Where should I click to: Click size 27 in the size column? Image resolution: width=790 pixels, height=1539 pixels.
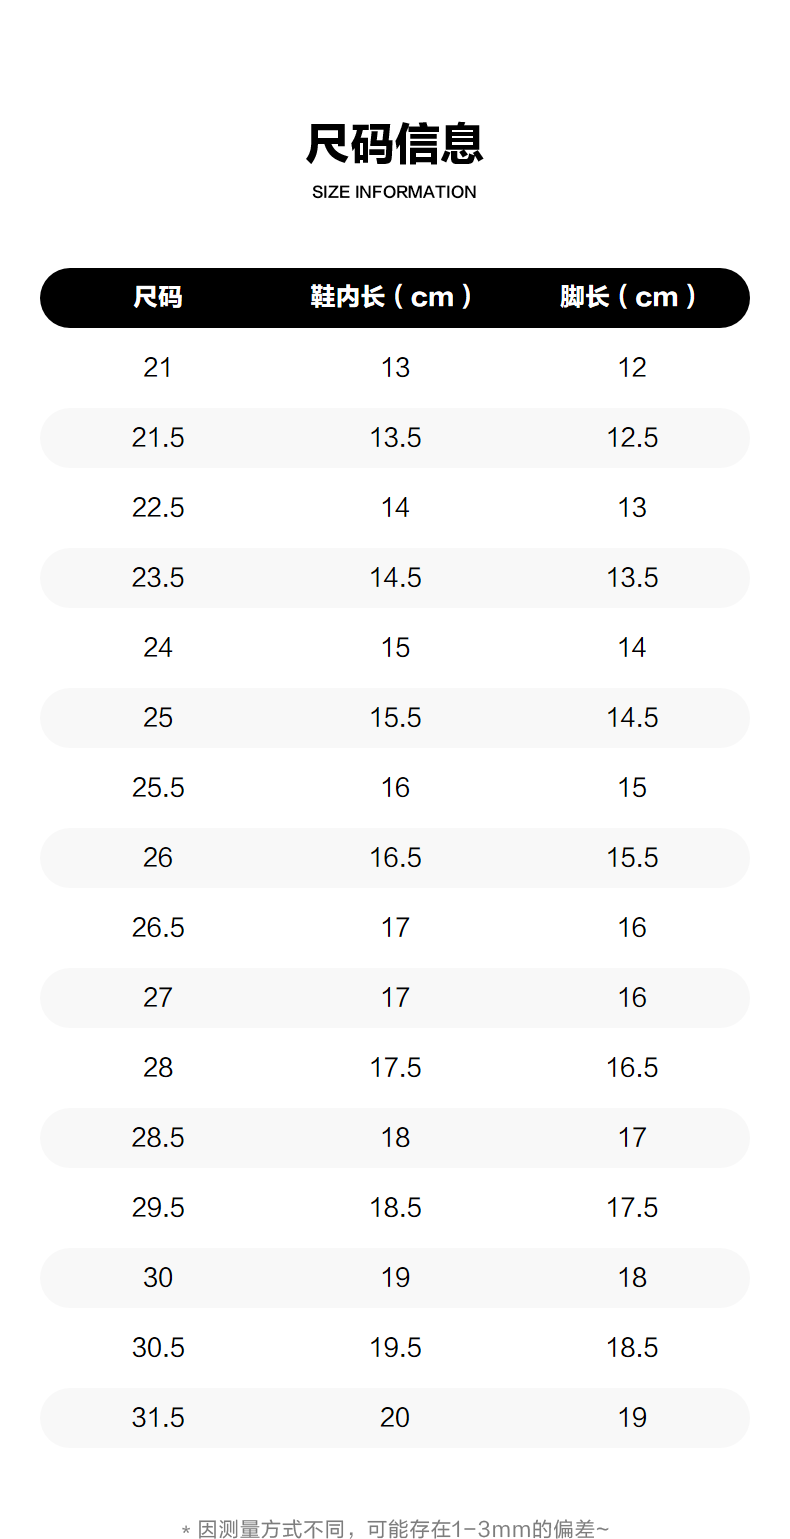pos(158,998)
